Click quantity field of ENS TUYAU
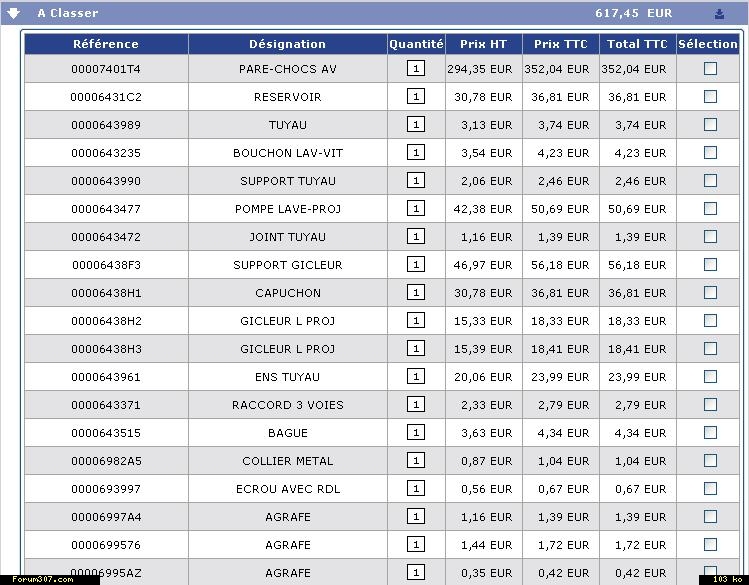The height and width of the screenshot is (585, 749). (x=416, y=376)
